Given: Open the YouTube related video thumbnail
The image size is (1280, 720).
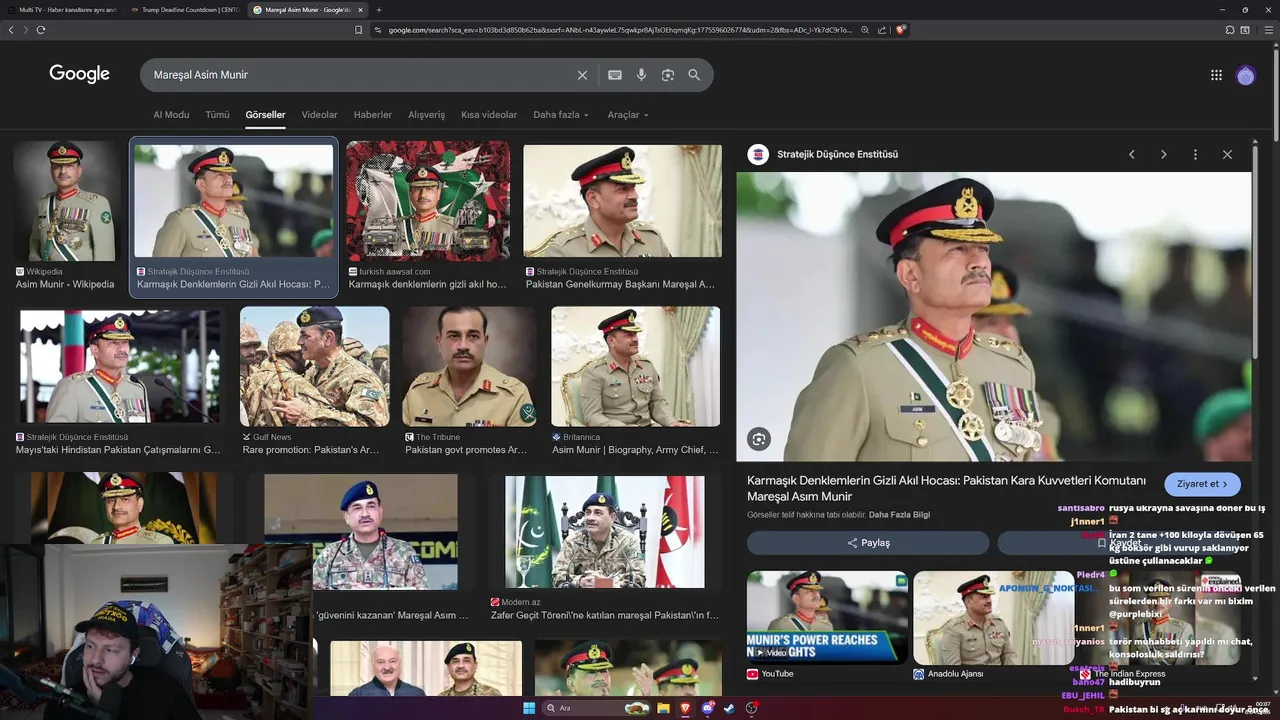Looking at the screenshot, I should (827, 617).
